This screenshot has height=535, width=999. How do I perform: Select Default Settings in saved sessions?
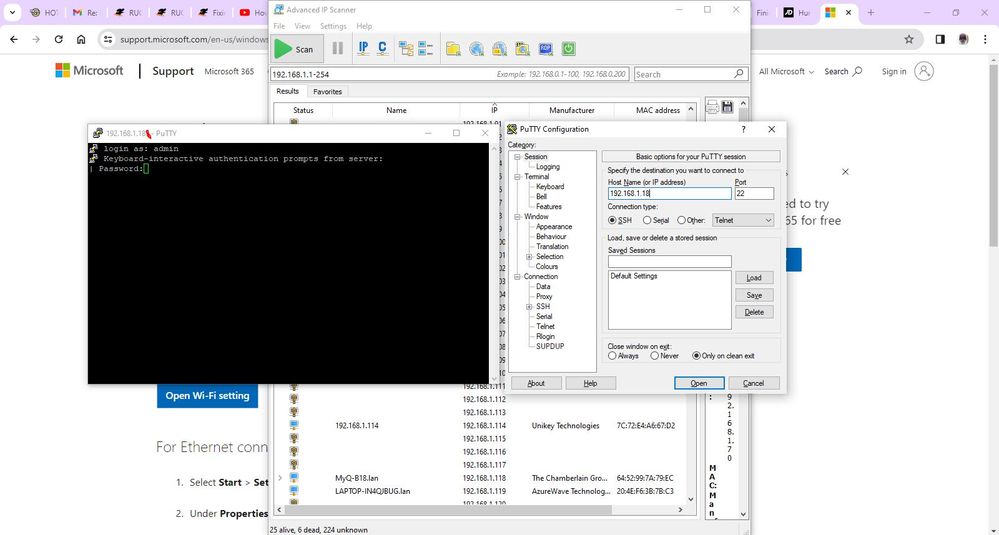click(634, 276)
